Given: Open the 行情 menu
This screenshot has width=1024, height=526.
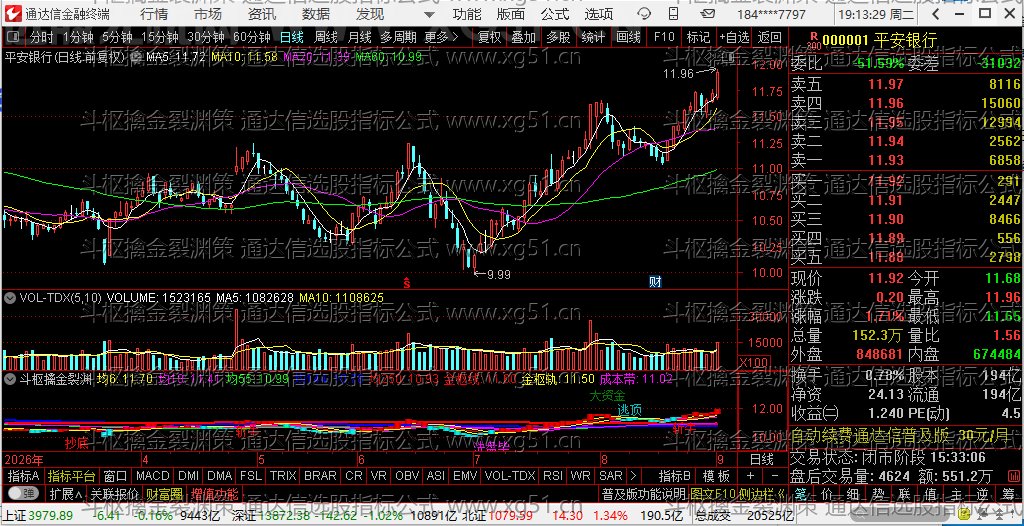Looking at the screenshot, I should 153,13.
